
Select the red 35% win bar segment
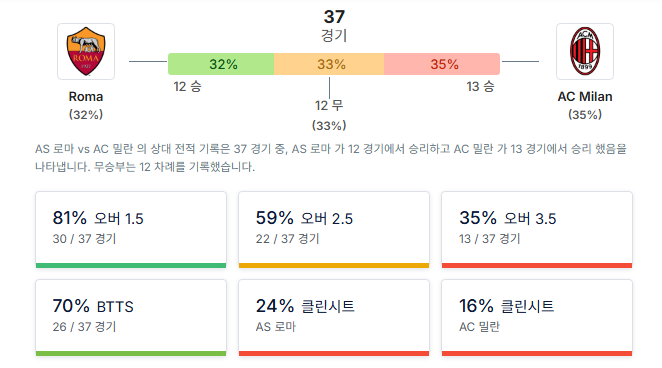tap(442, 64)
